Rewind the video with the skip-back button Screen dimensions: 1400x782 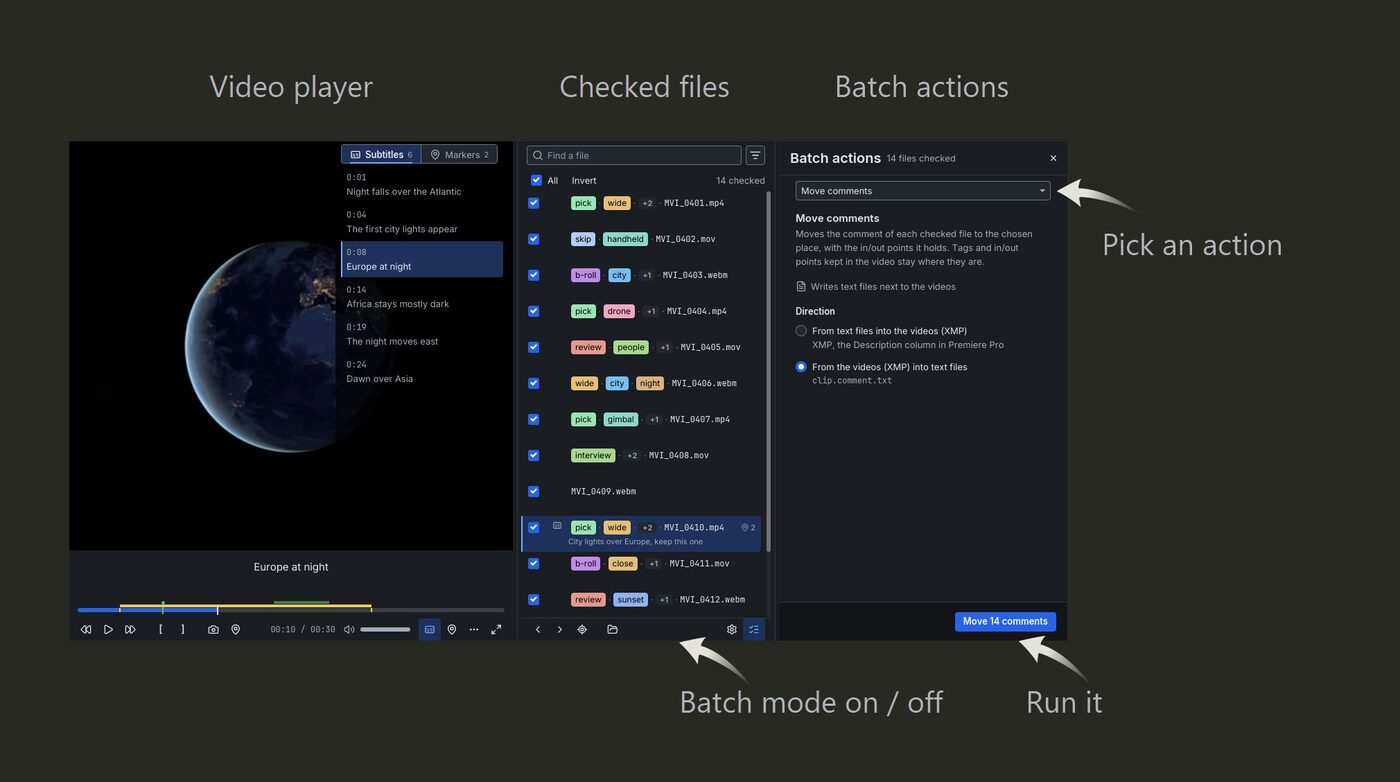click(x=86, y=629)
